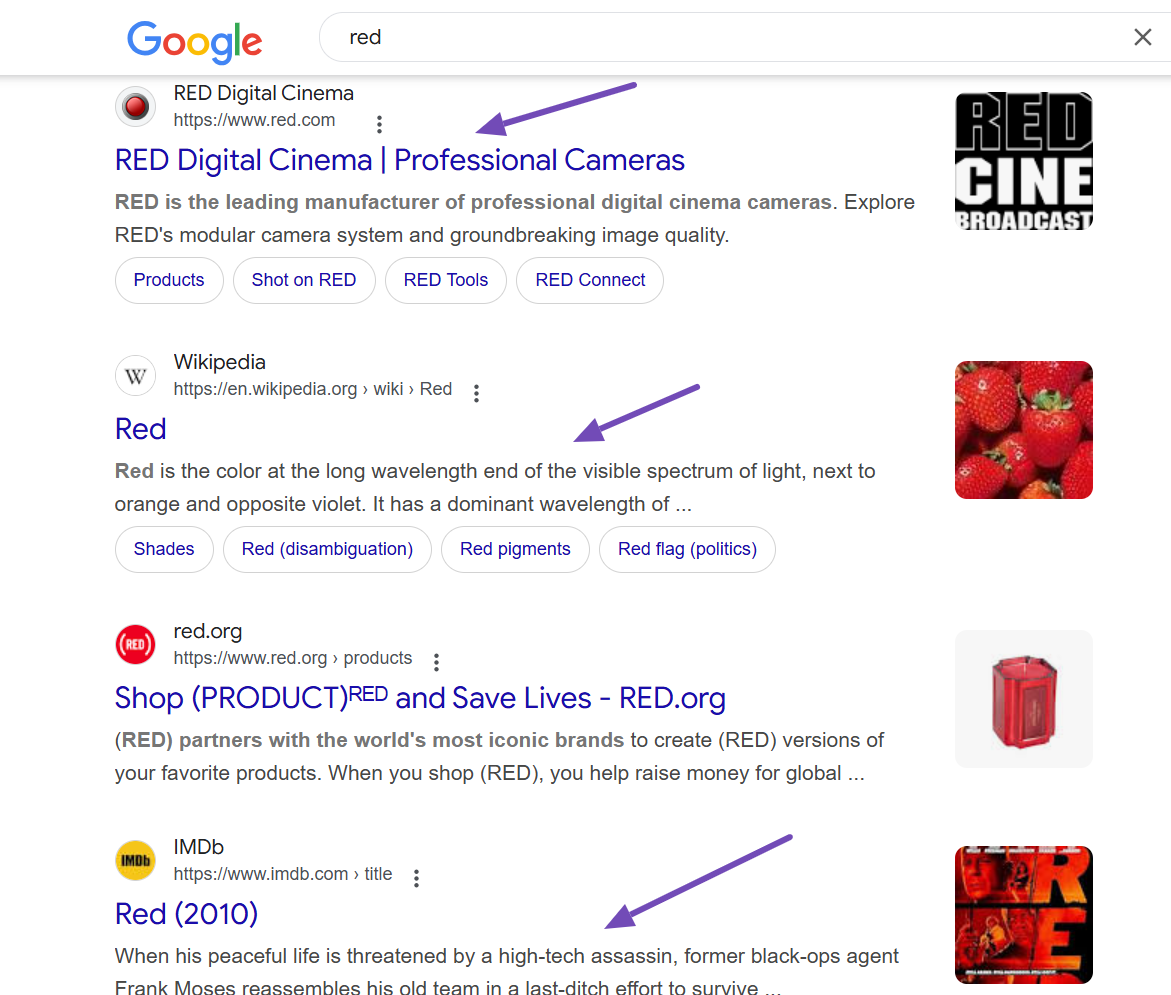Open more options for red.com result

[x=379, y=124]
